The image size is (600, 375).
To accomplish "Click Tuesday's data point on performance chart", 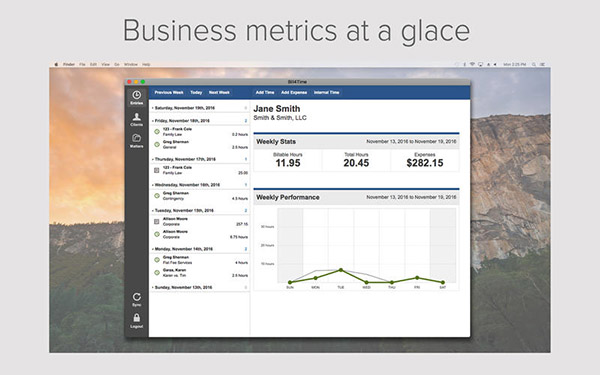I will [341, 270].
